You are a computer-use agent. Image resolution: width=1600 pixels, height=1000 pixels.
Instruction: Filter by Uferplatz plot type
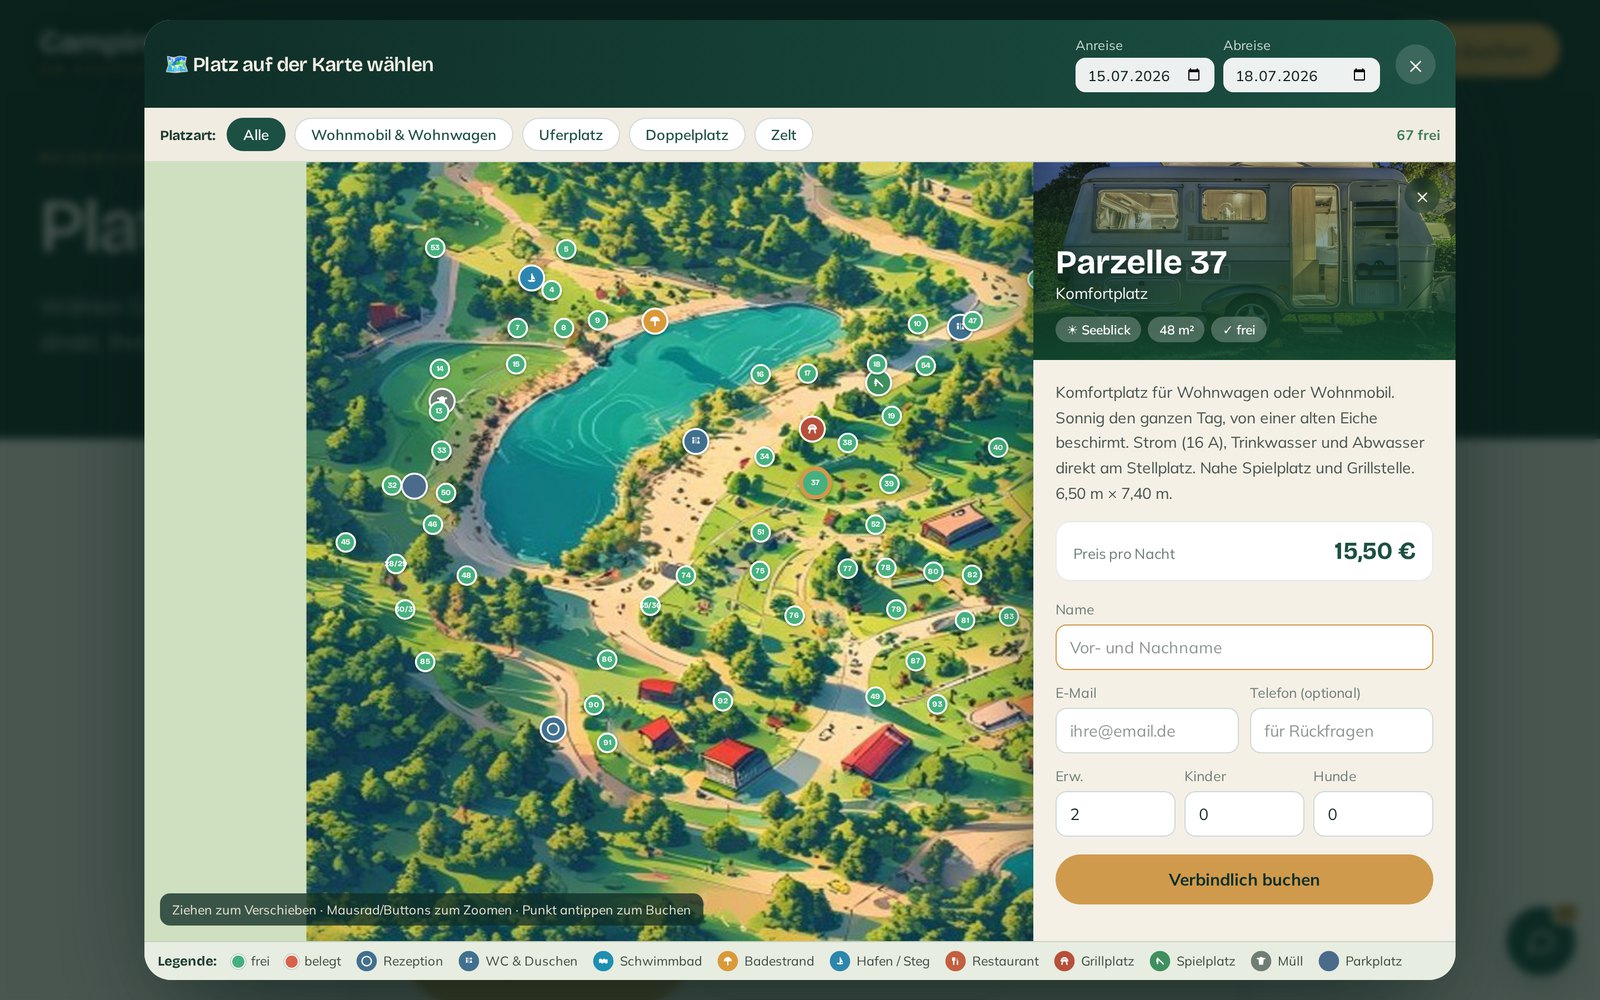pos(571,135)
